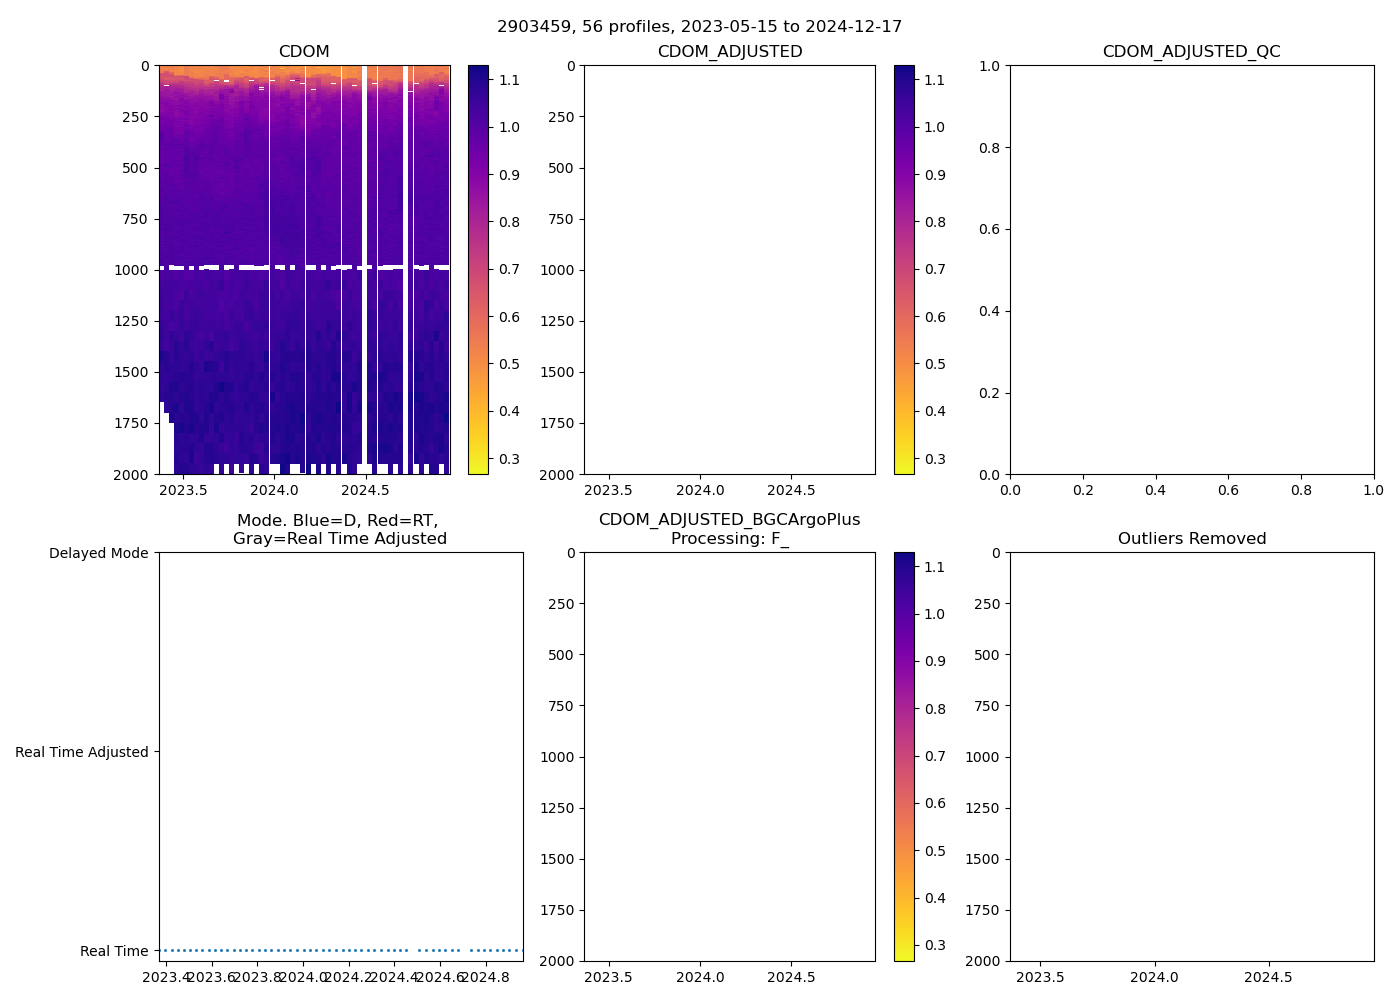Click the row of blue Real Time dots
Screen dimensions: 1400x1000
pos(300,950)
